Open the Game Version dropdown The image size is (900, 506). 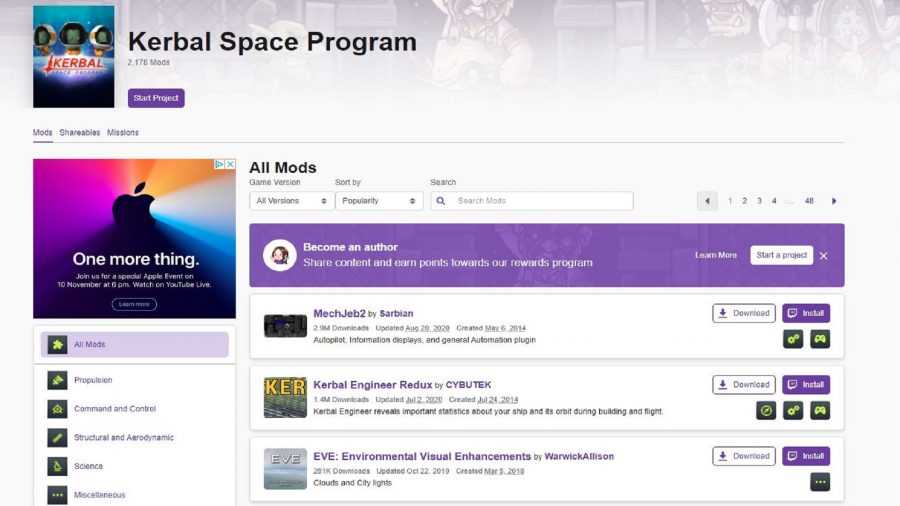click(291, 201)
